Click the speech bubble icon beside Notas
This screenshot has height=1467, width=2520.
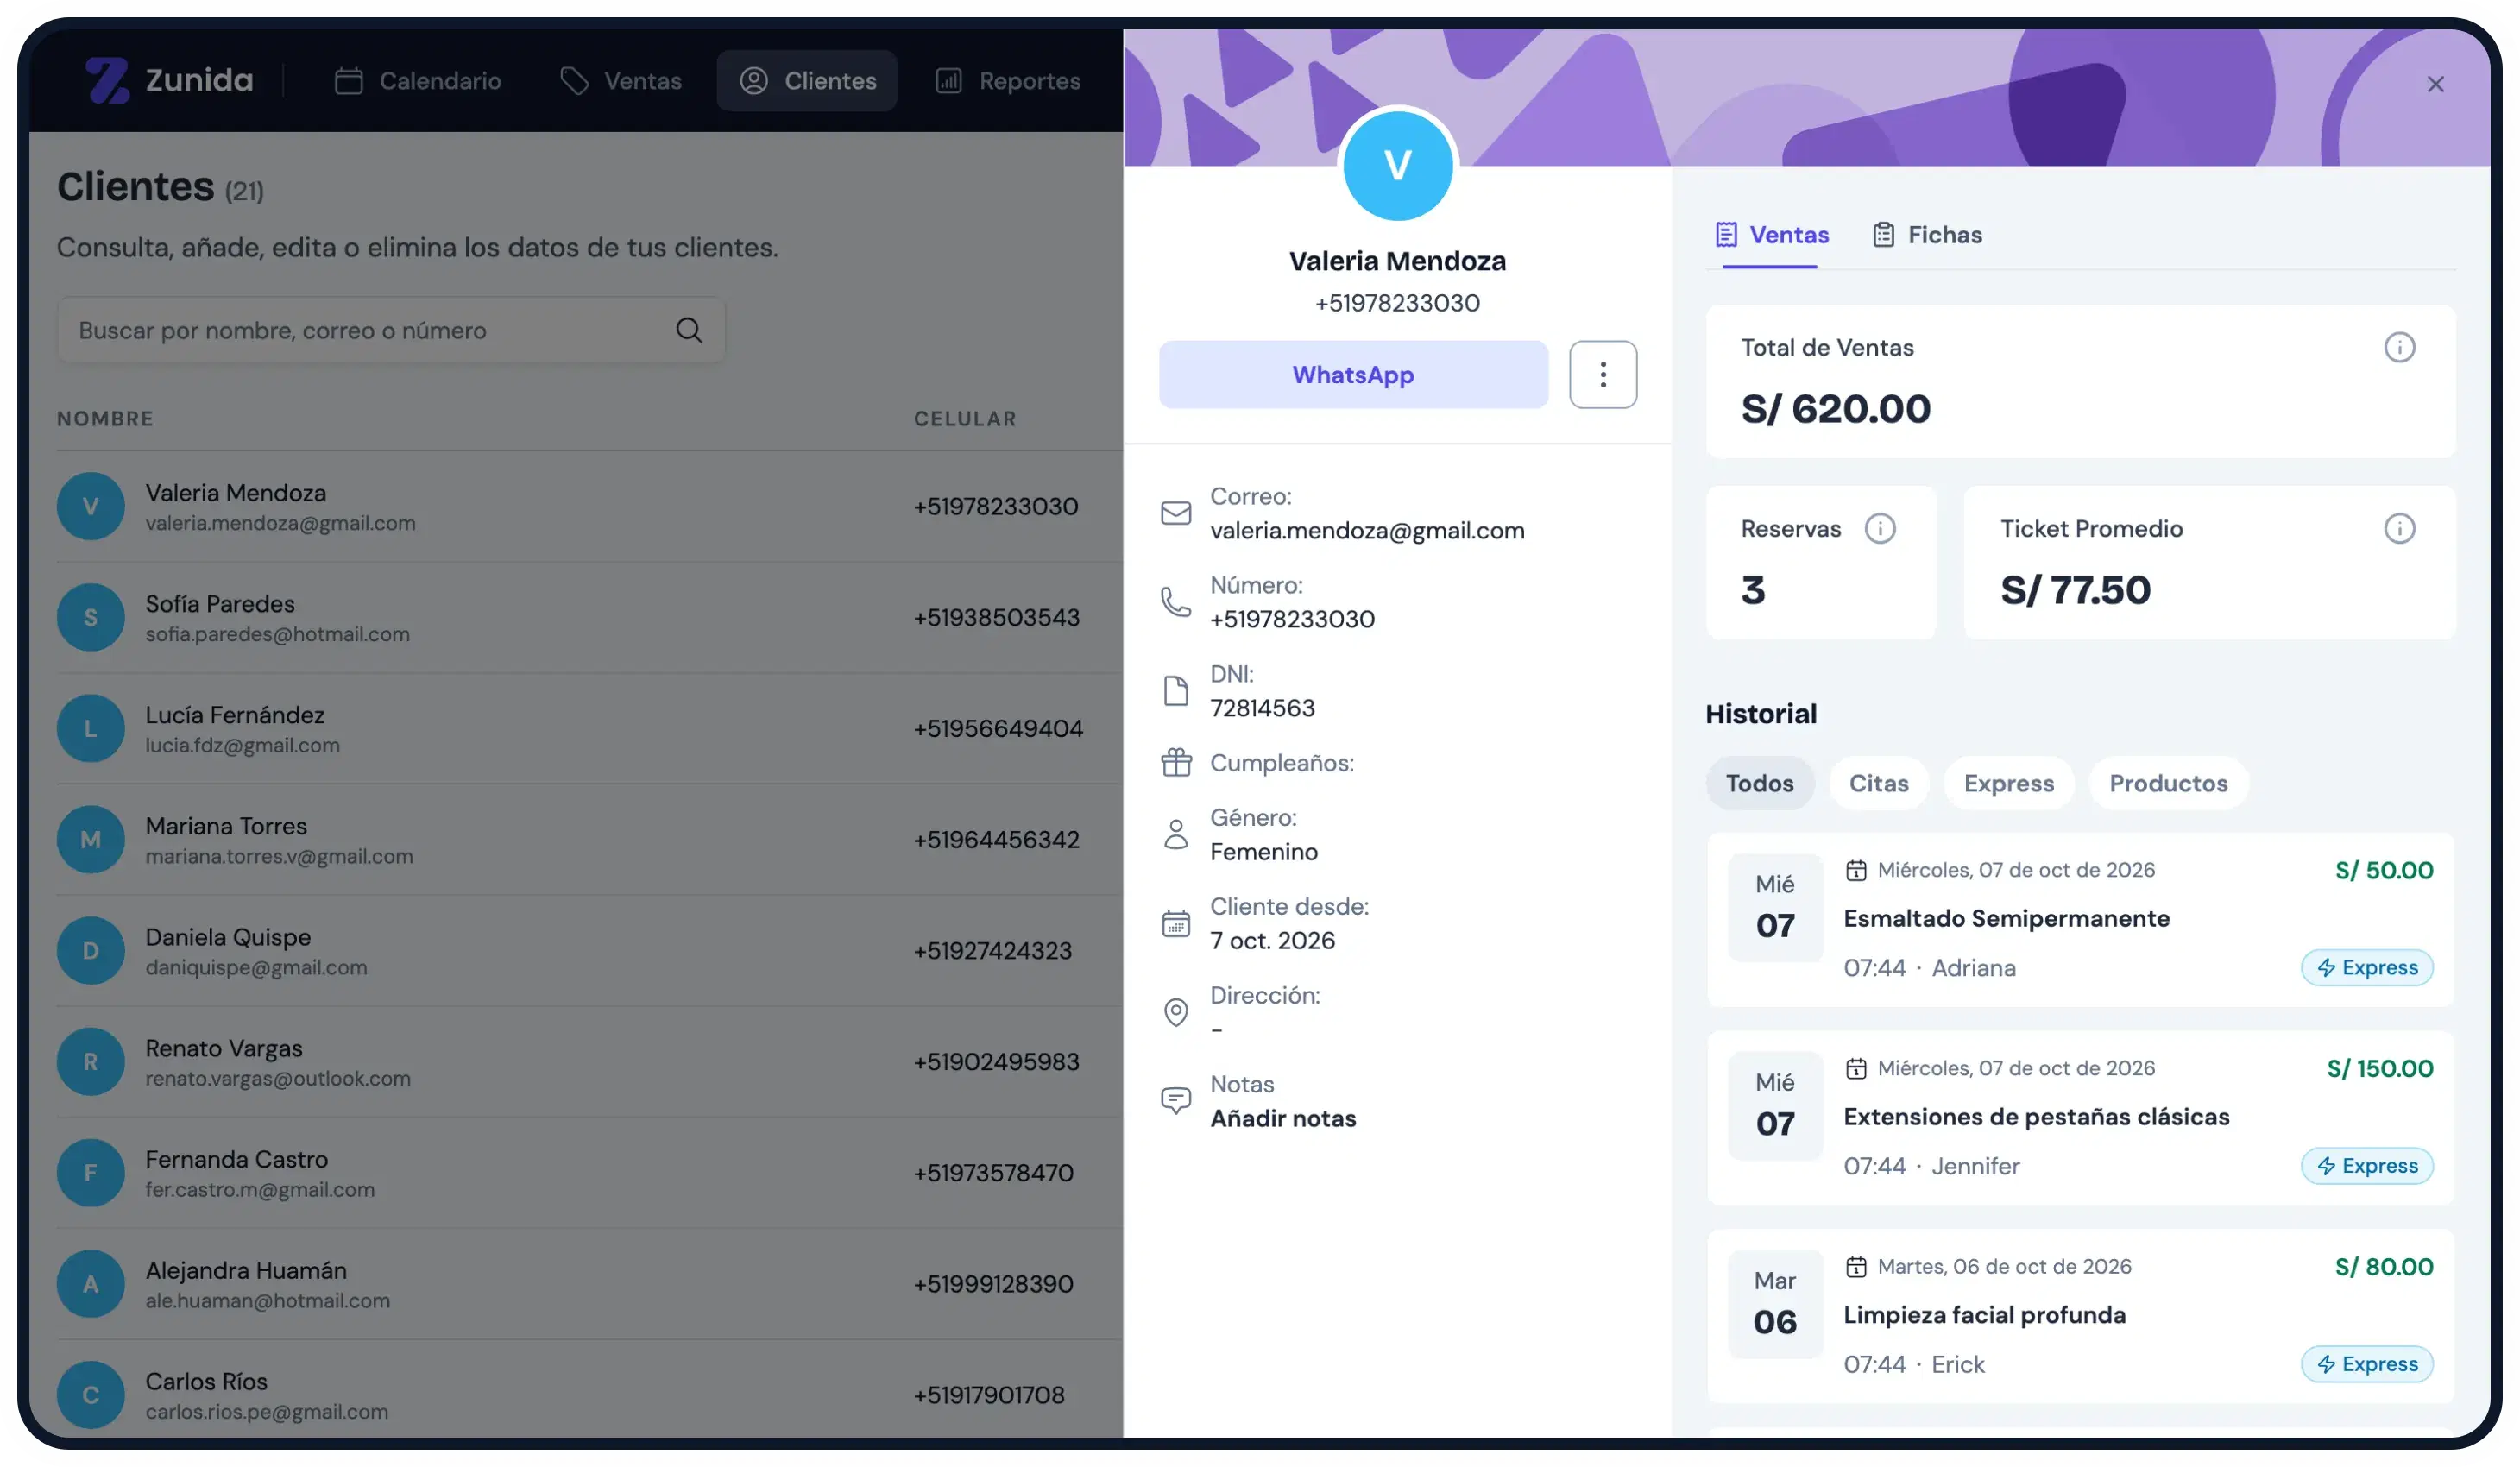pos(1176,1101)
